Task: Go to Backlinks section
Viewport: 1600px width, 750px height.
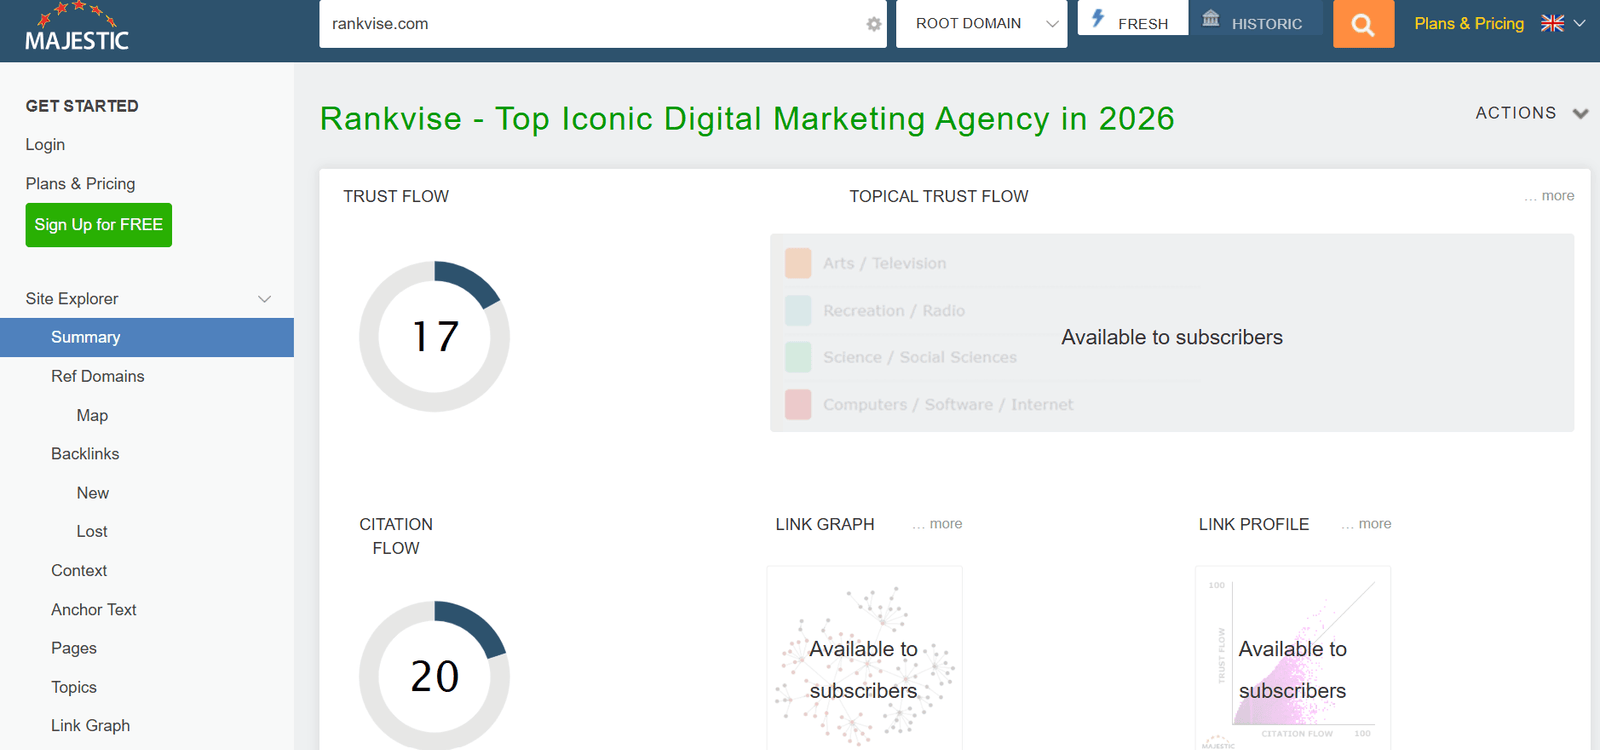Action: pos(85,454)
